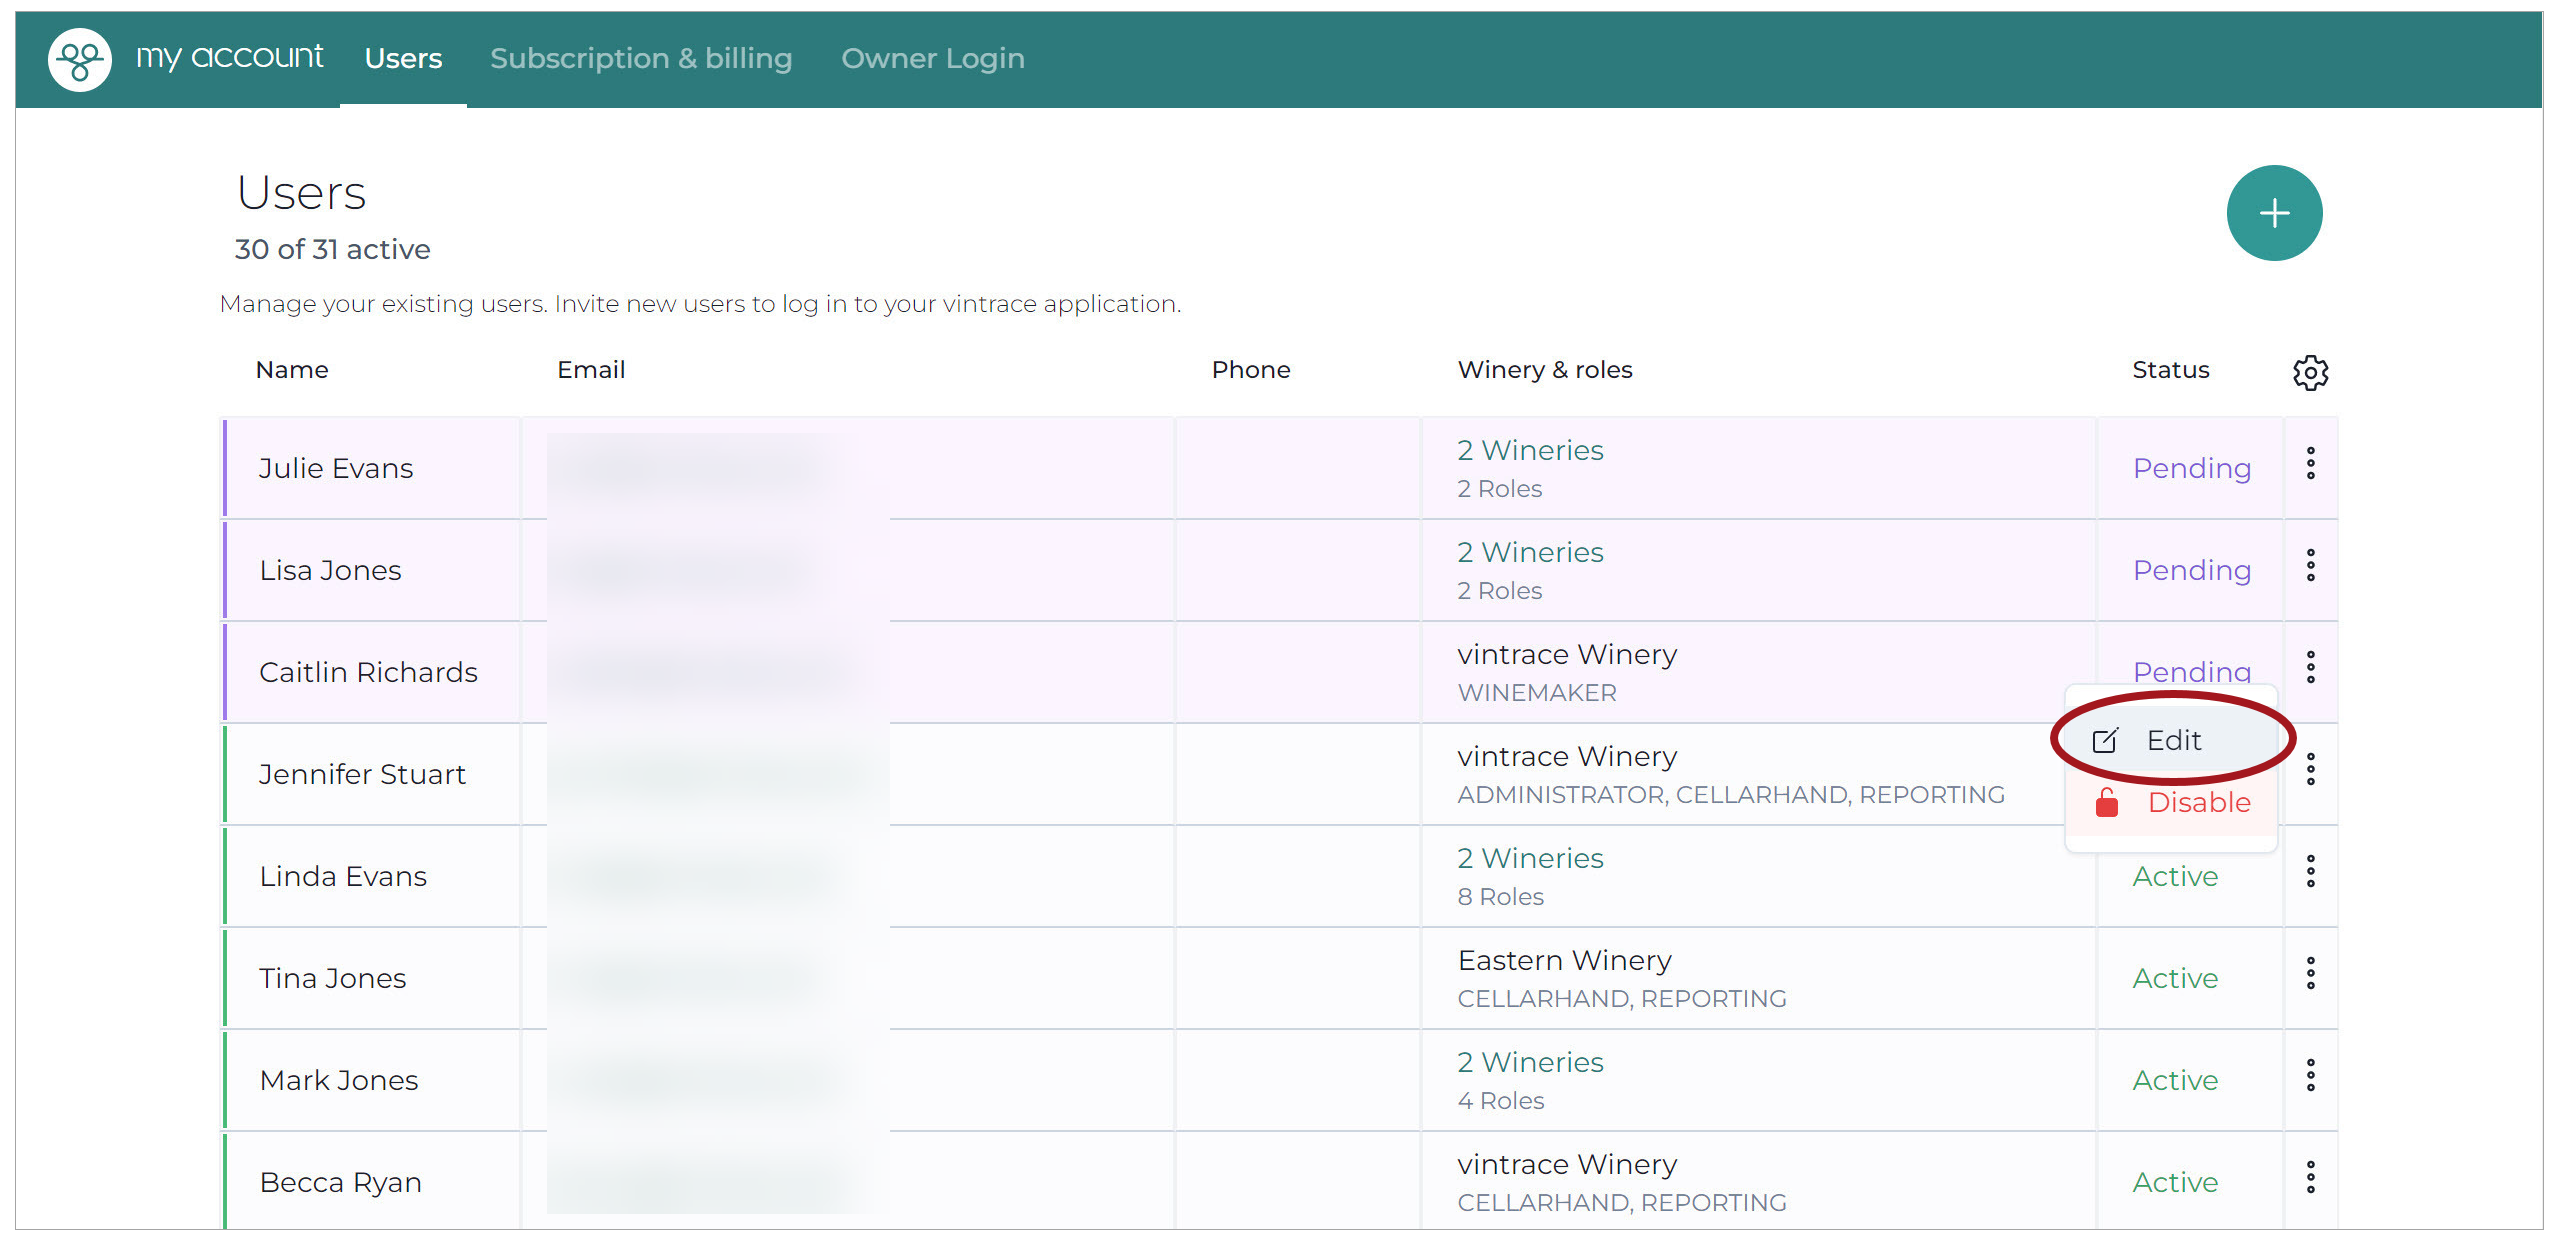Choose Disable from the context menu
Image resolution: width=2561 pixels, height=1240 pixels.
2171,803
